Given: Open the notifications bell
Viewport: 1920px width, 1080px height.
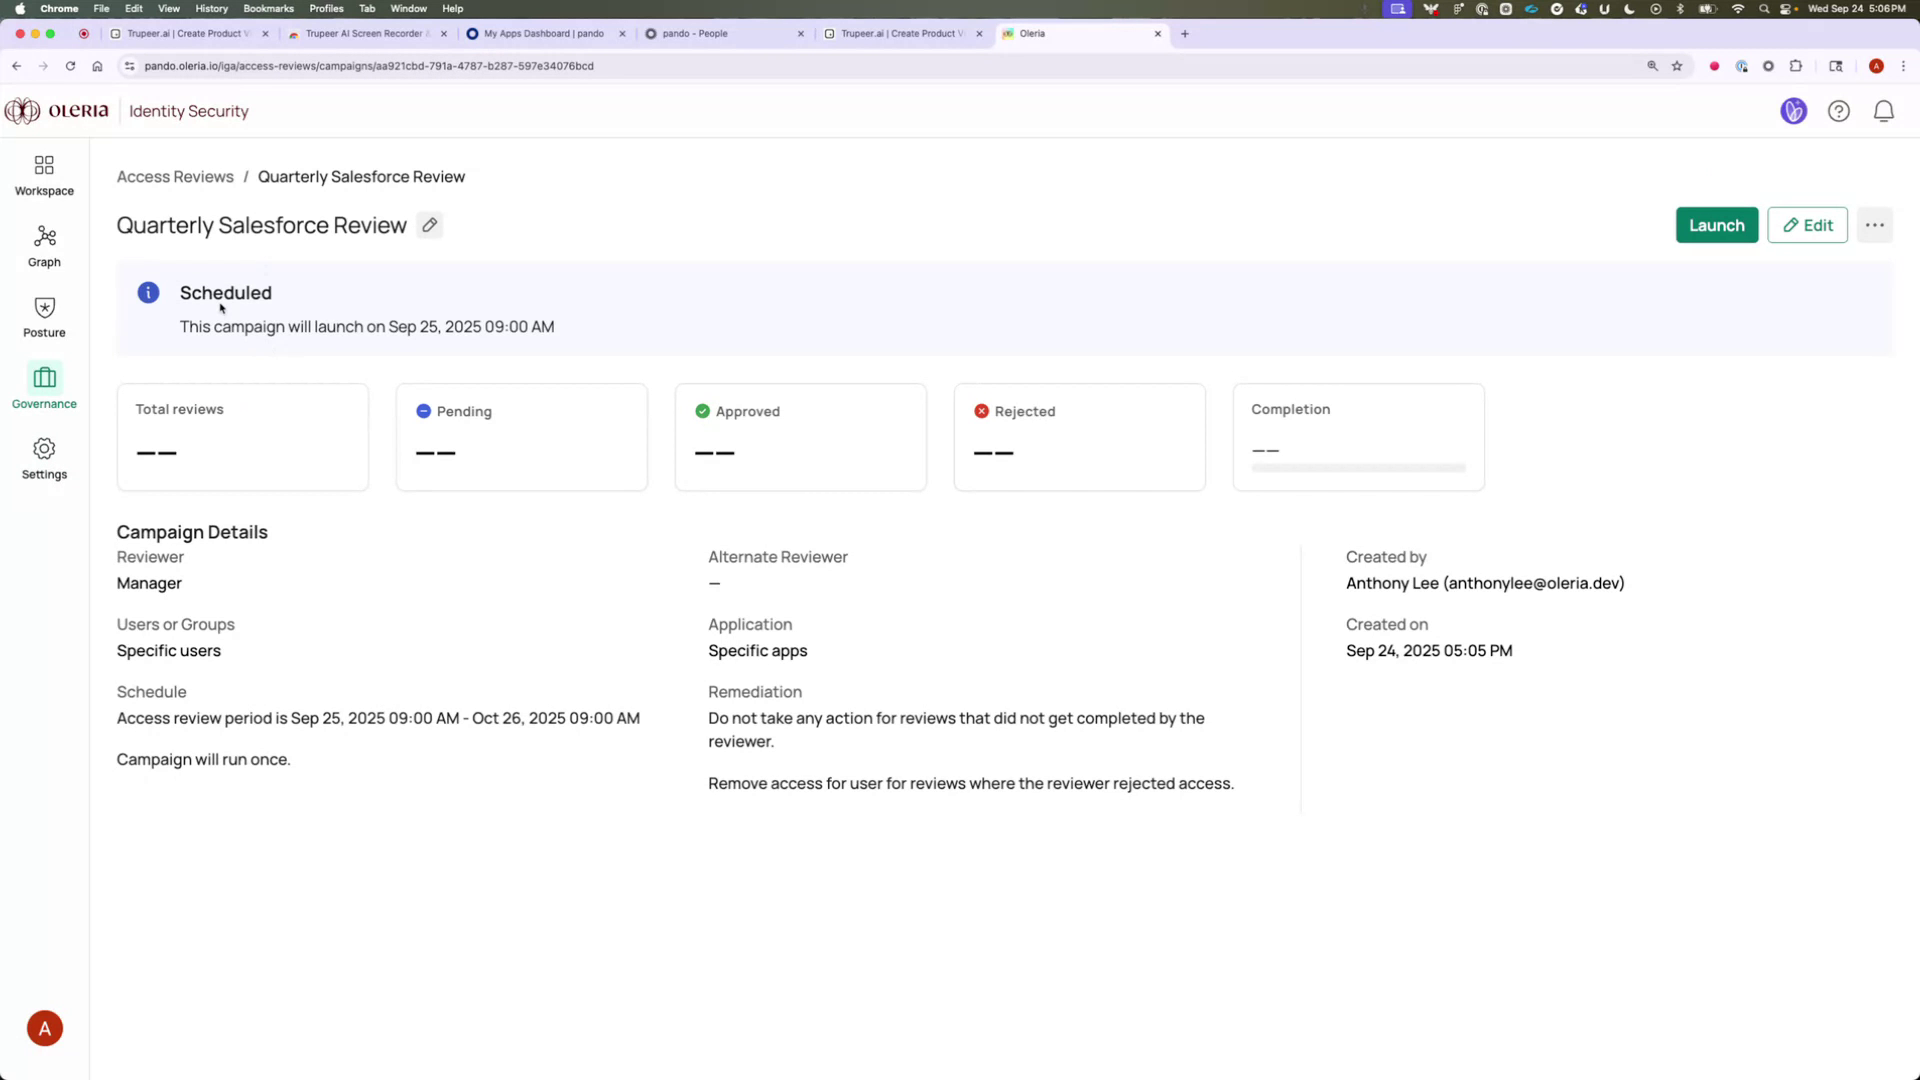Looking at the screenshot, I should point(1884,111).
